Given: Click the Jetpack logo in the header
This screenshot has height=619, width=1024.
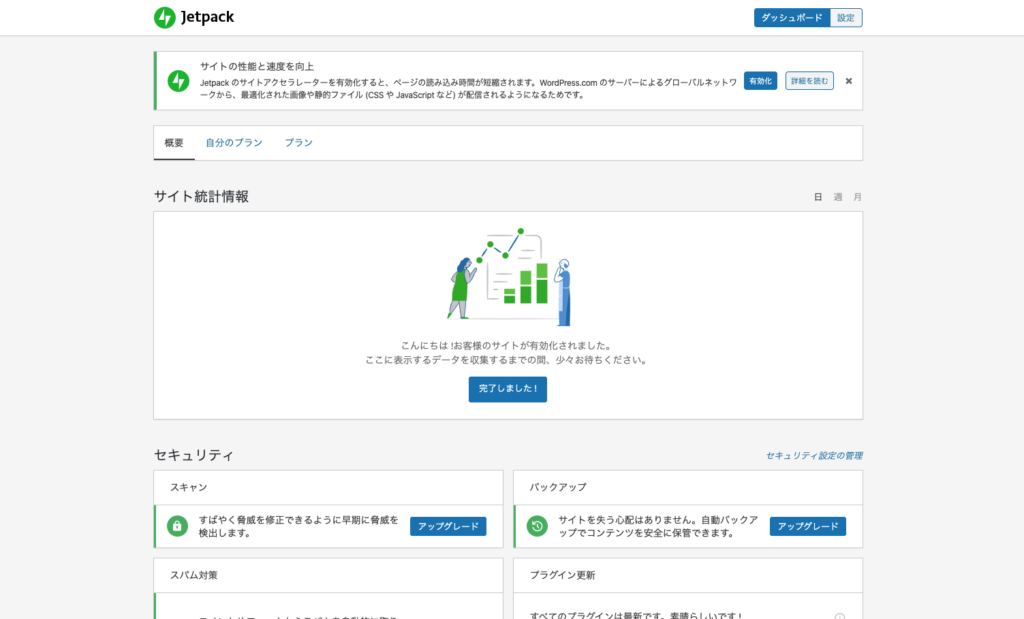Looking at the screenshot, I should tap(194, 17).
